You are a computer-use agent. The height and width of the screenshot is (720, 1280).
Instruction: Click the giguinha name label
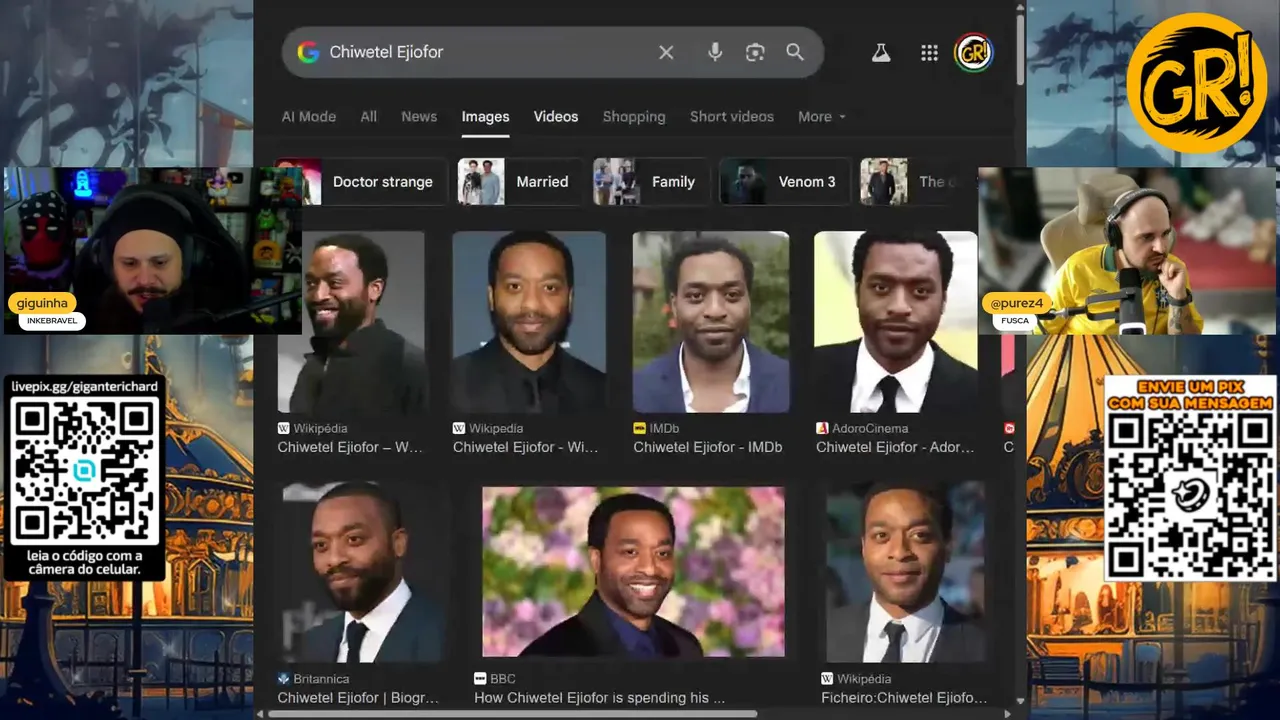(42, 302)
